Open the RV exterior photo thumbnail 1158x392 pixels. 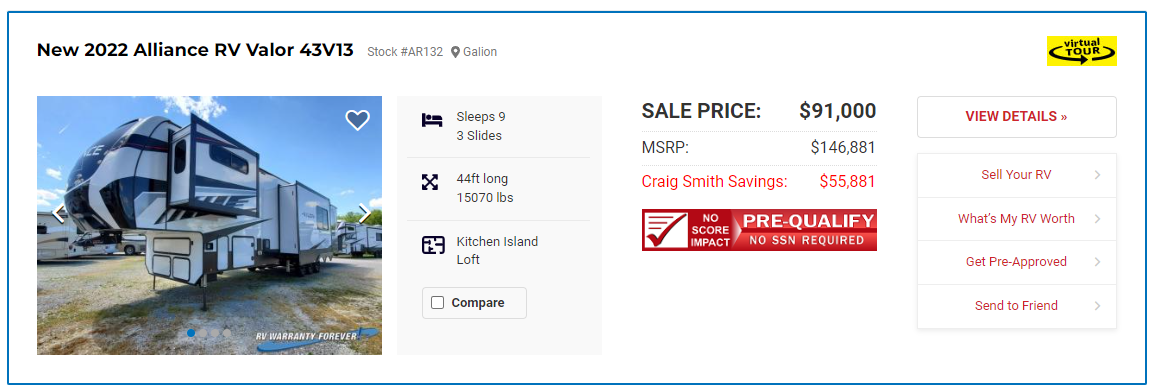tap(209, 225)
